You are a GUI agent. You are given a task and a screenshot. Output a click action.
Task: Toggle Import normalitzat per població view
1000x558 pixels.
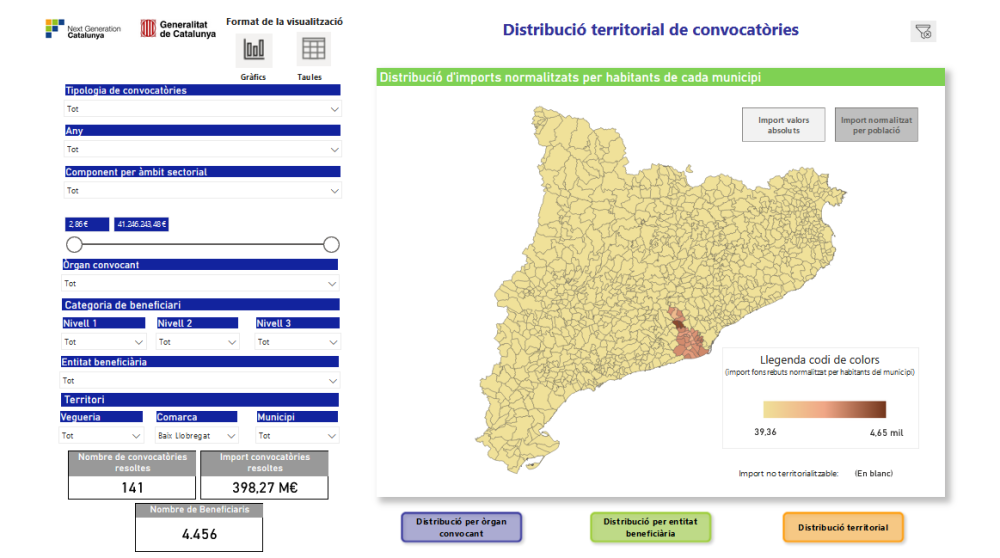click(x=875, y=125)
